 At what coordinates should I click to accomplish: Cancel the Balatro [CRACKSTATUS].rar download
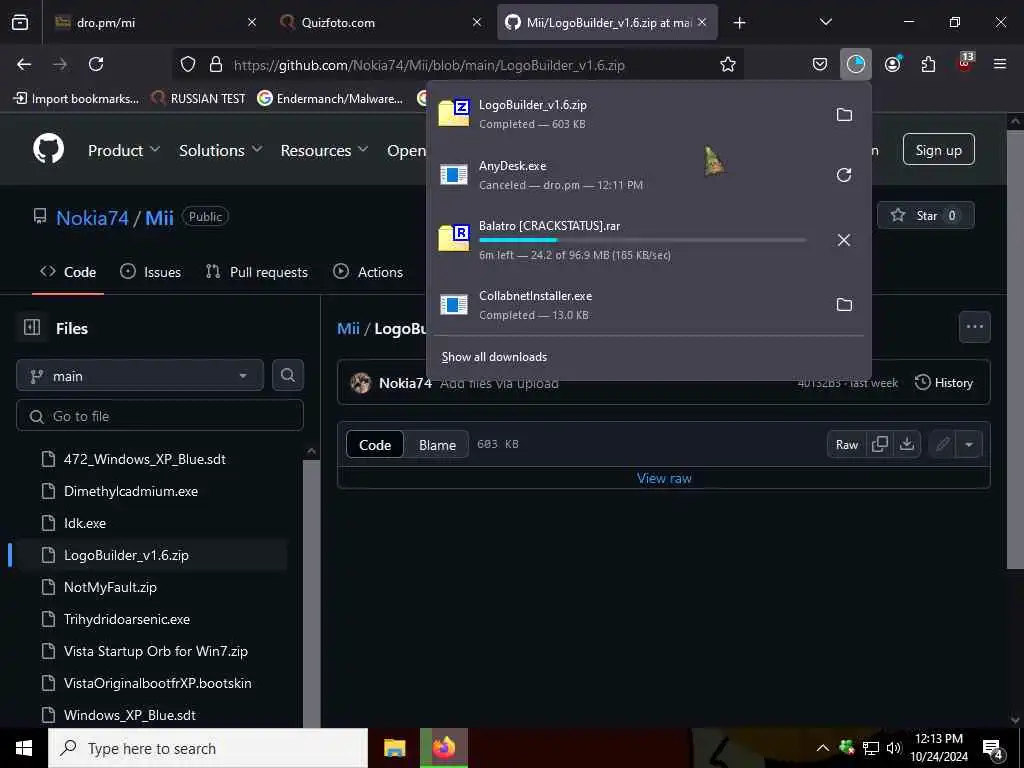844,240
